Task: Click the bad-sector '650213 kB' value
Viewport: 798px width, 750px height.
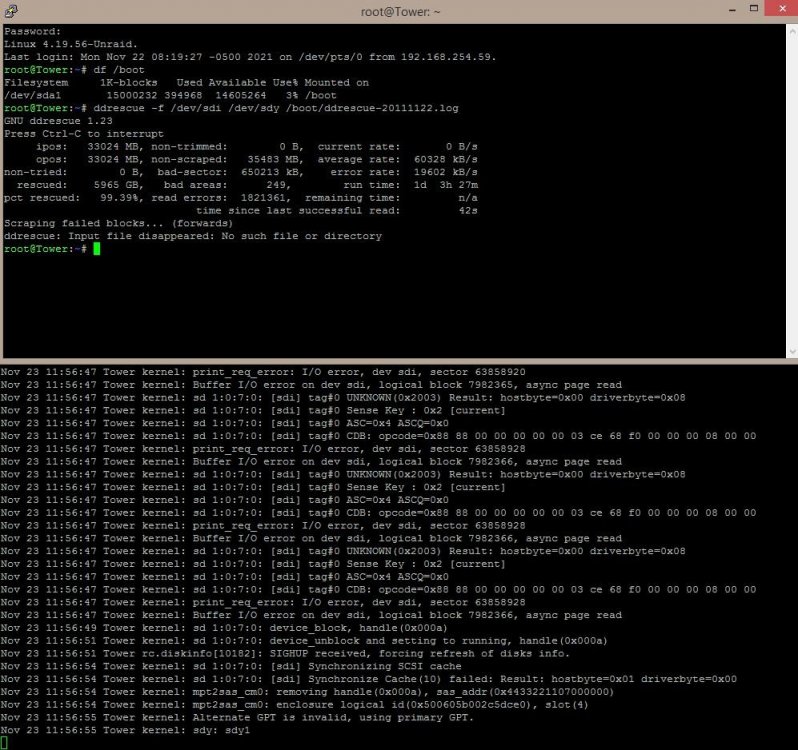Action: [x=269, y=172]
